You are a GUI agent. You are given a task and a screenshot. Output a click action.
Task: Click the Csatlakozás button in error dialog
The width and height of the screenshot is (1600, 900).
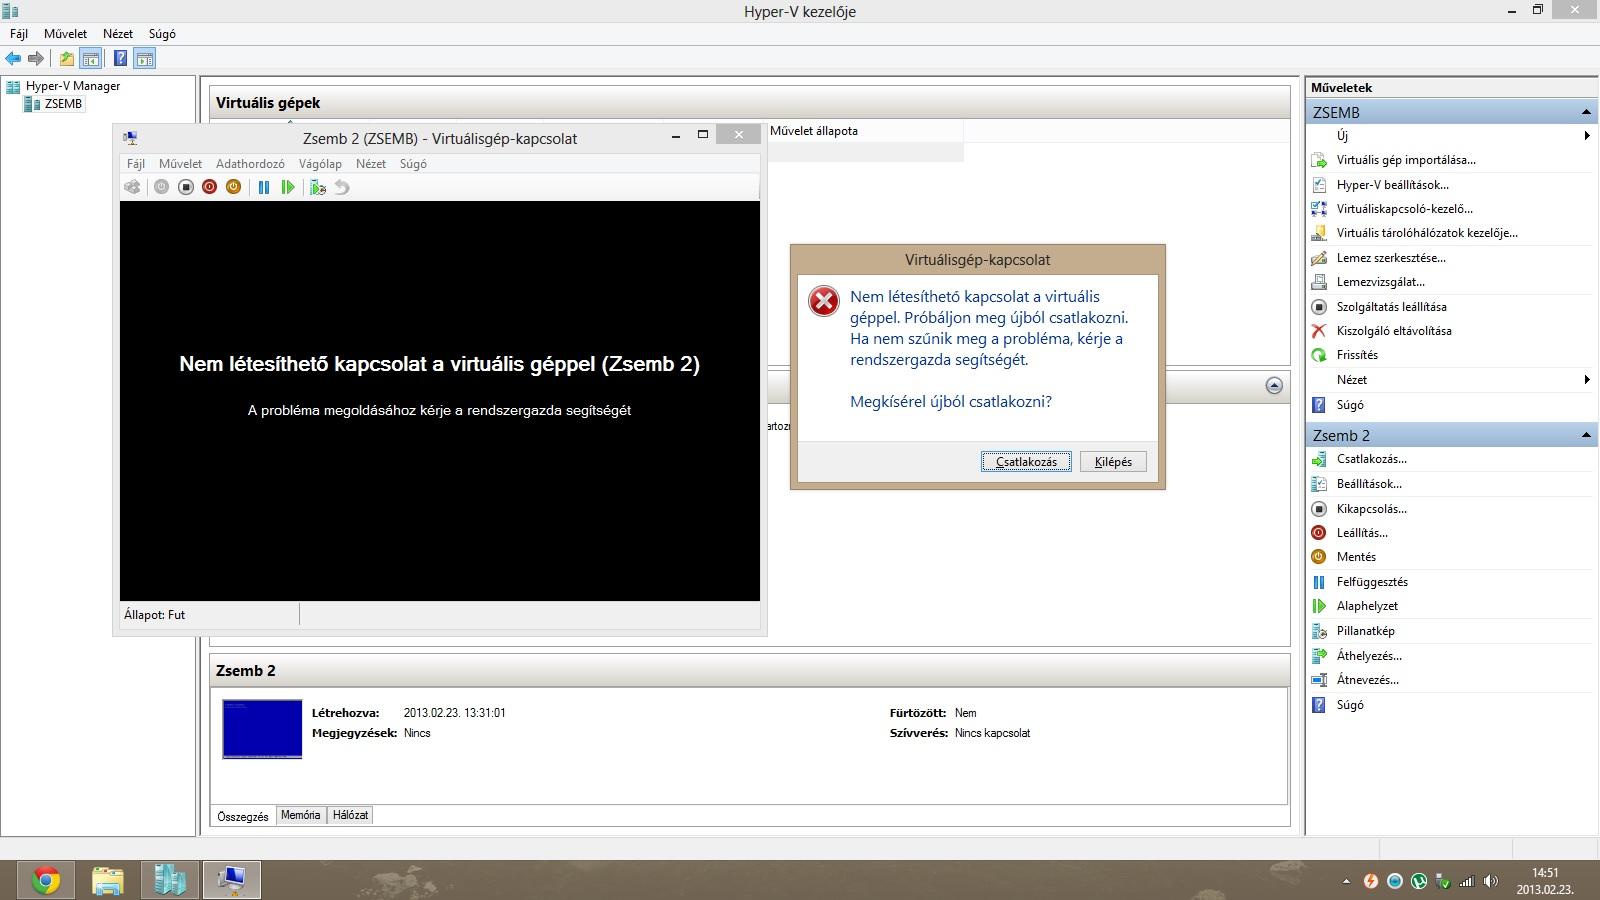[1026, 462]
